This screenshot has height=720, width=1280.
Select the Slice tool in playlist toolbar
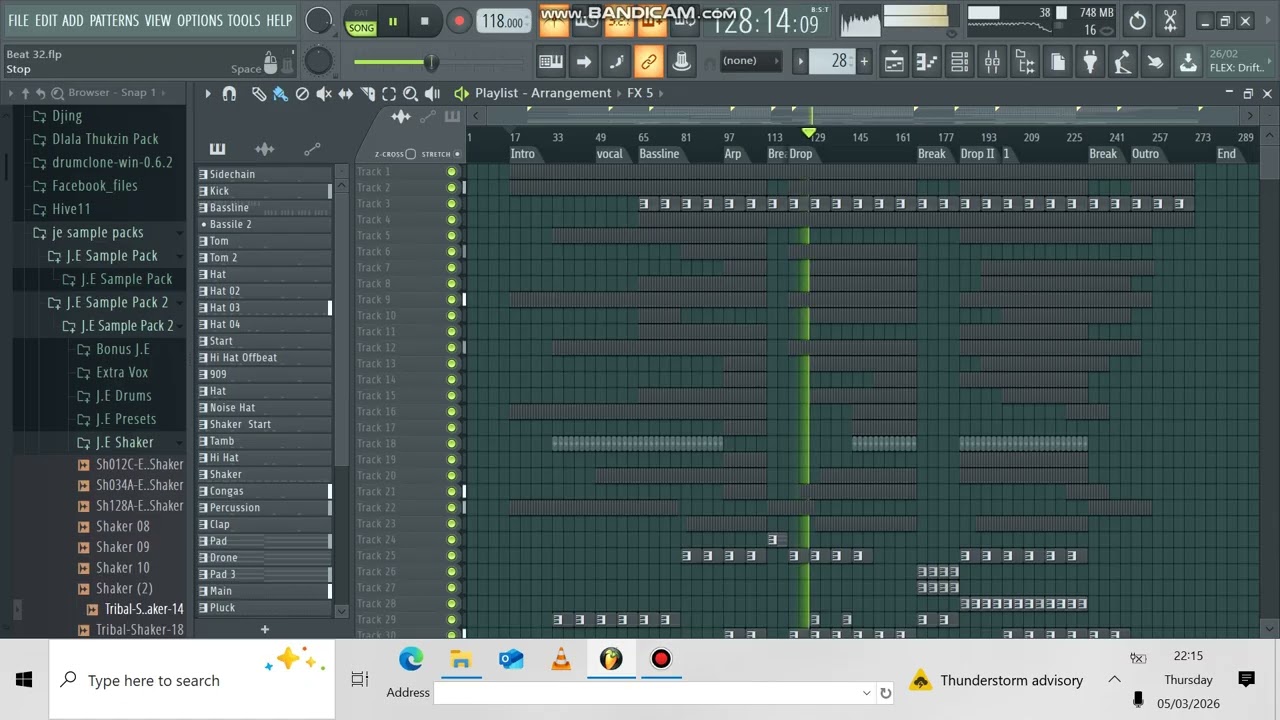[367, 93]
